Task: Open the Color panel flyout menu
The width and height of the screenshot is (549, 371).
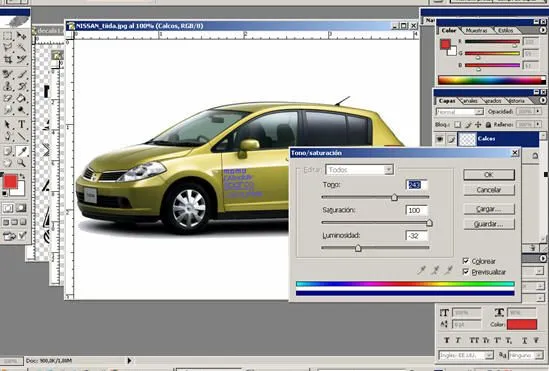Action: (543, 30)
